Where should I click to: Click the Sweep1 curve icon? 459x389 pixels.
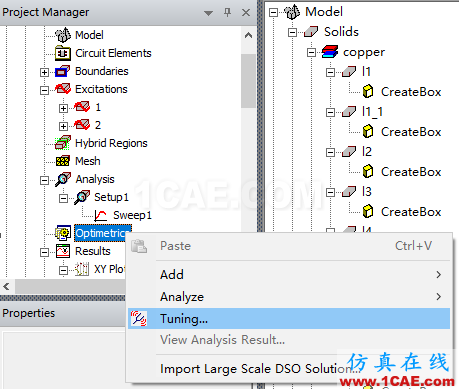tap(100, 215)
